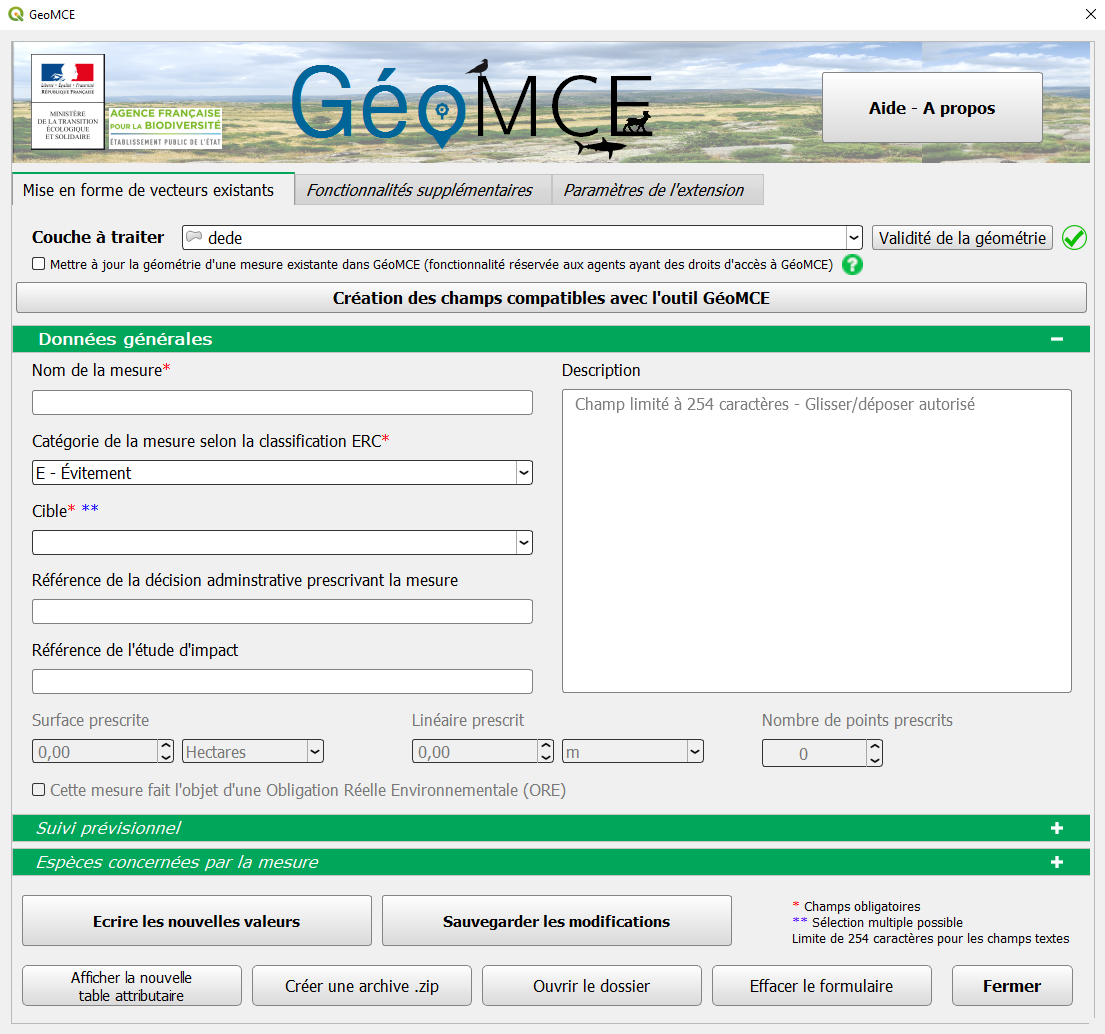The height and width of the screenshot is (1034, 1105).
Task: Decrease Nombre de points prescrits stepper
Action: tap(875, 760)
